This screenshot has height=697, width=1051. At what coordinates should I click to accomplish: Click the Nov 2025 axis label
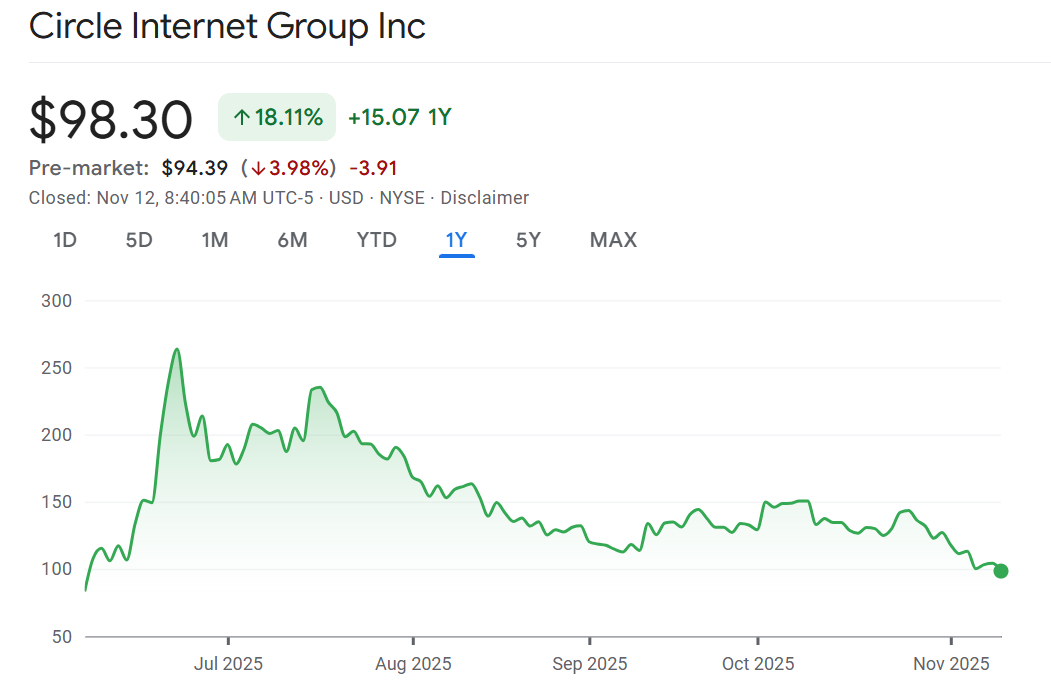point(951,664)
